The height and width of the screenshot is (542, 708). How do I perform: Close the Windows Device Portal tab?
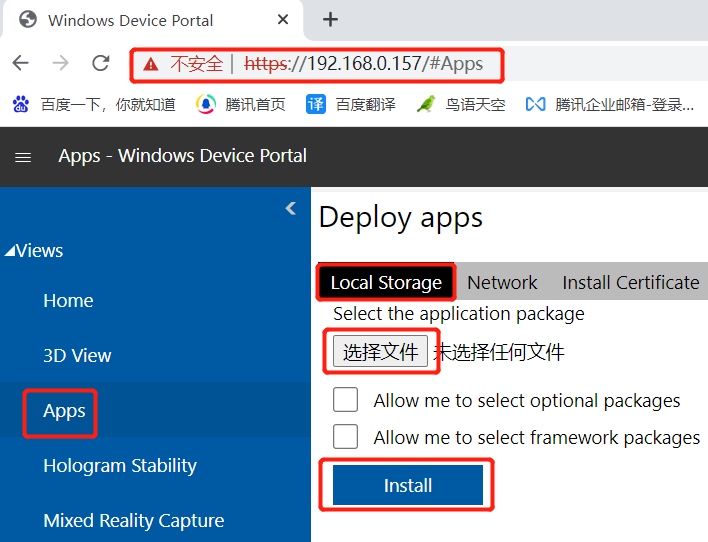click(x=283, y=19)
